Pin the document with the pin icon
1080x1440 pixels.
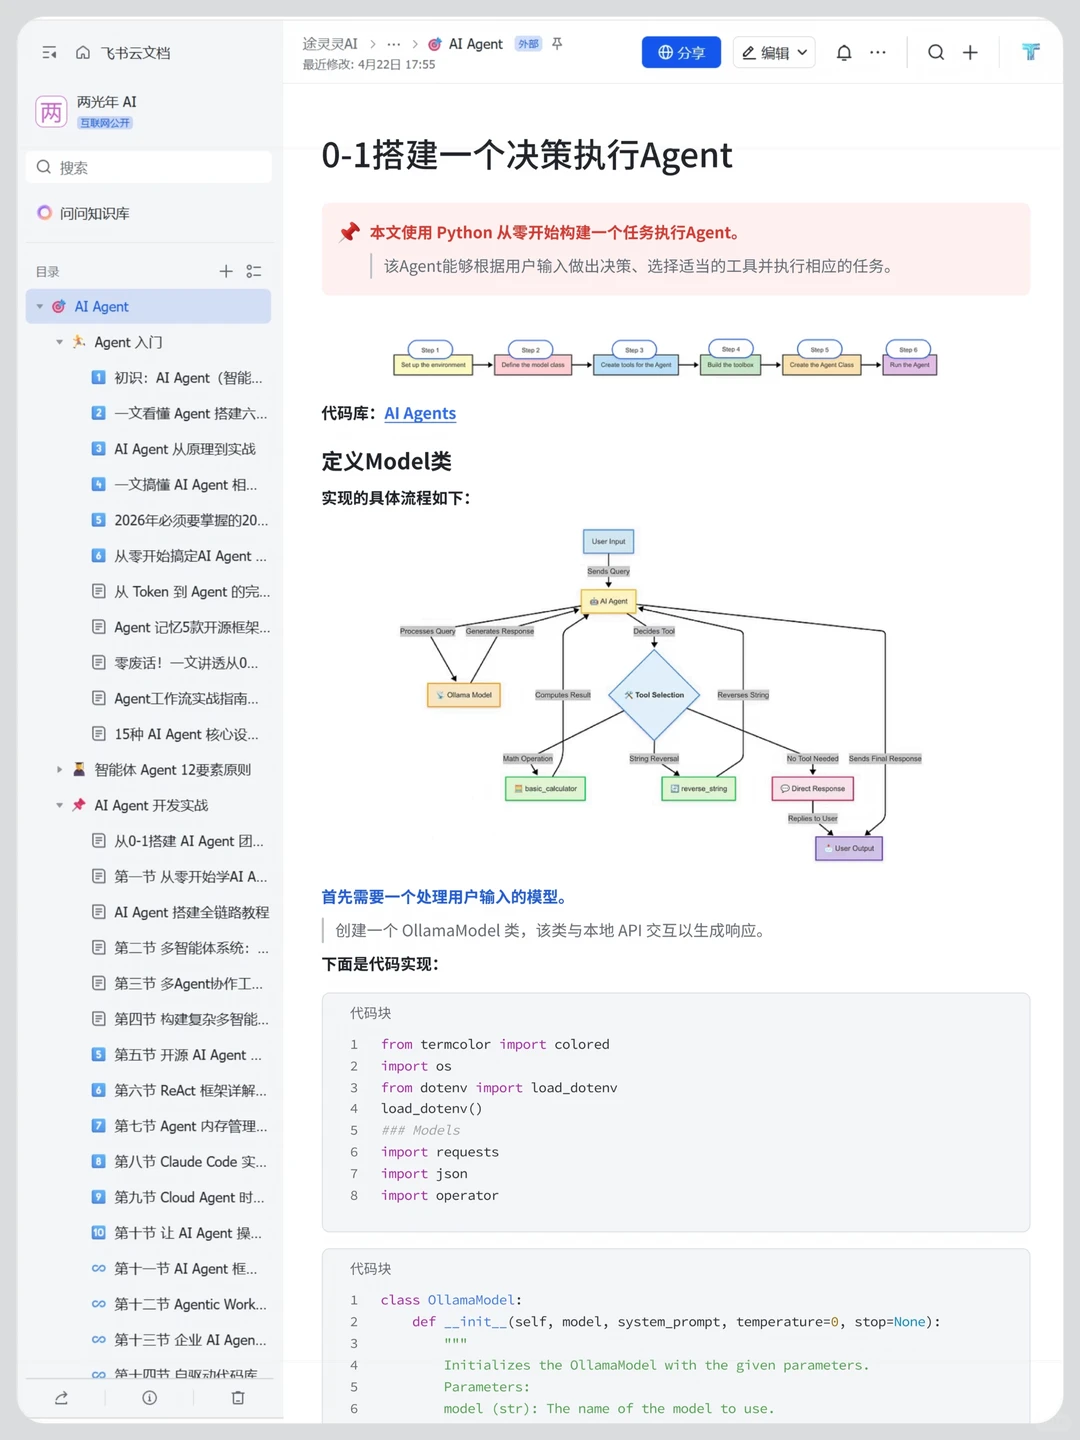[557, 44]
